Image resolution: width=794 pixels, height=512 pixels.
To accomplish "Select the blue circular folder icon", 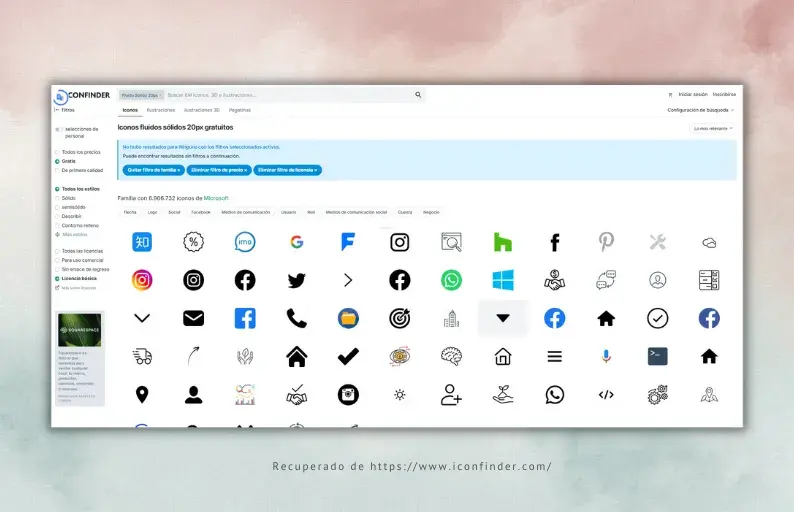I will [x=348, y=319].
